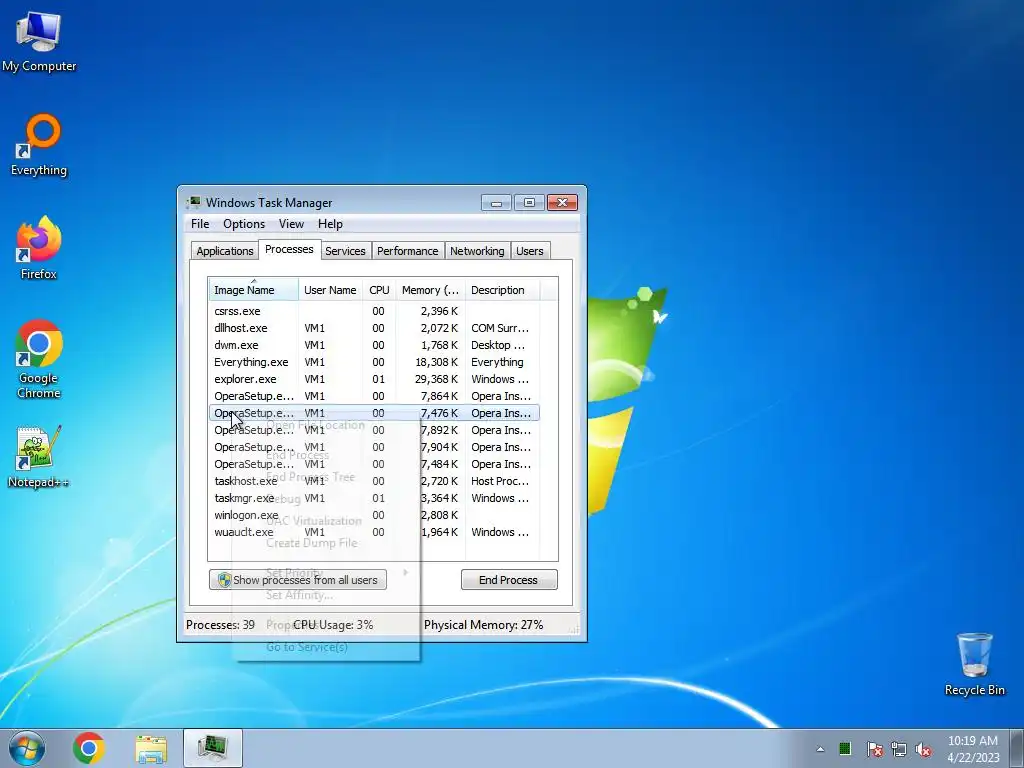Select OperaSetup row with 7,892 K memory
Screen dimensions: 1024x768
coord(374,430)
